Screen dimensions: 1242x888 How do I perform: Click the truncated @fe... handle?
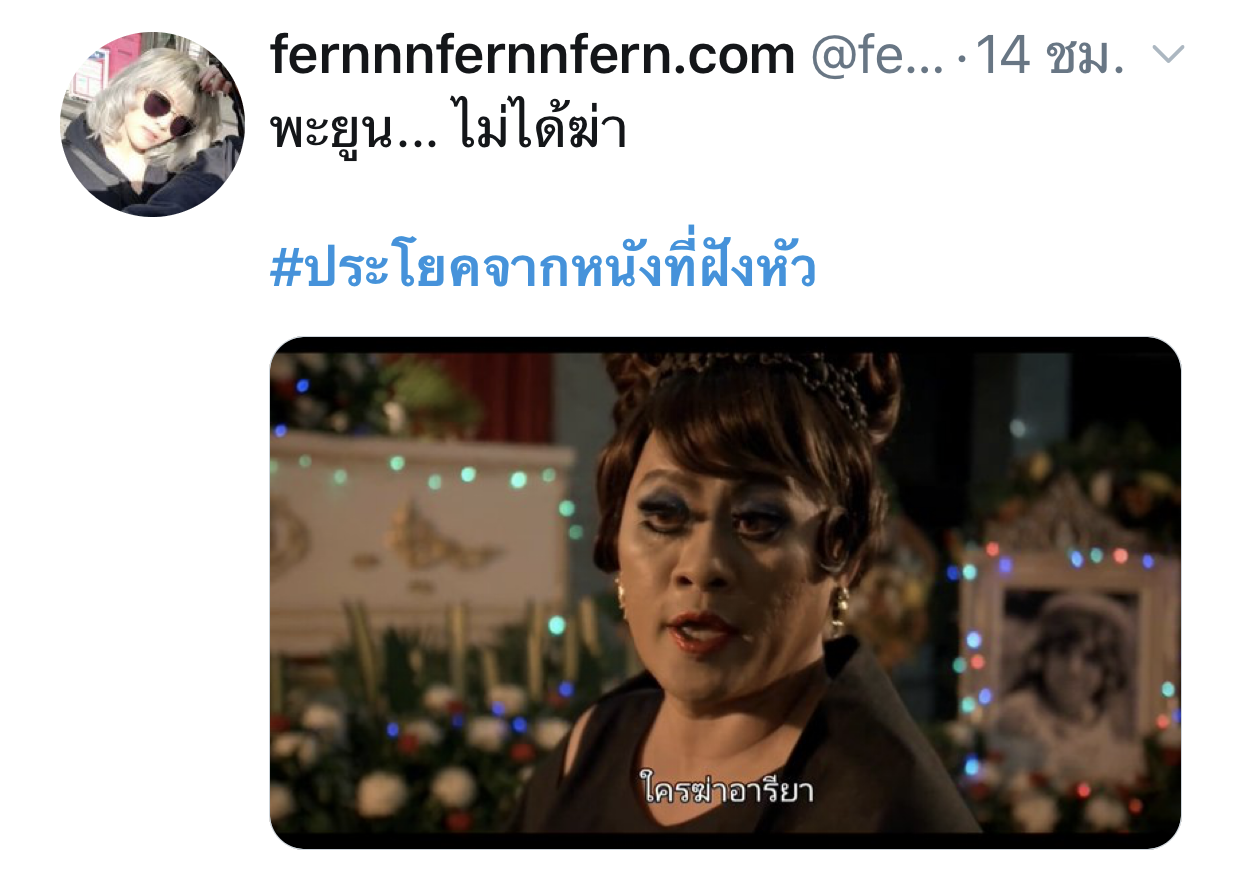(x=874, y=56)
